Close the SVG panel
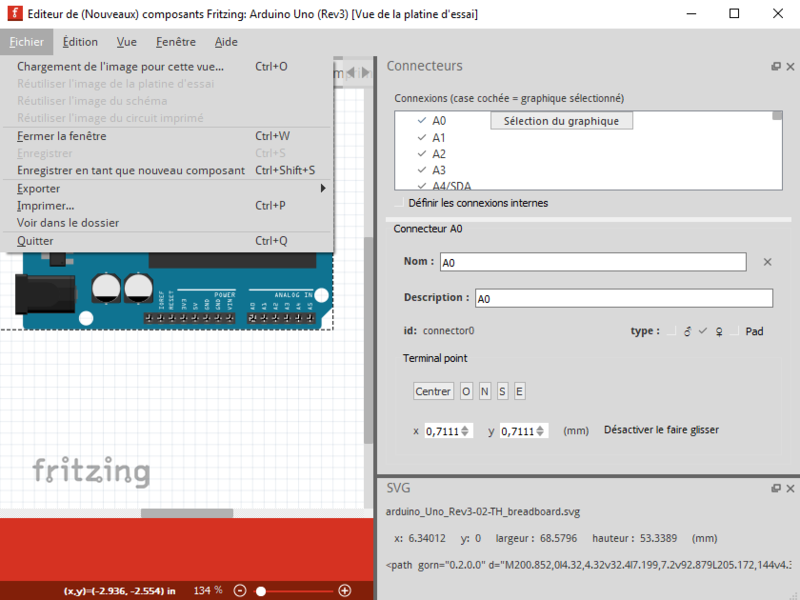The image size is (800, 600). coord(791,488)
